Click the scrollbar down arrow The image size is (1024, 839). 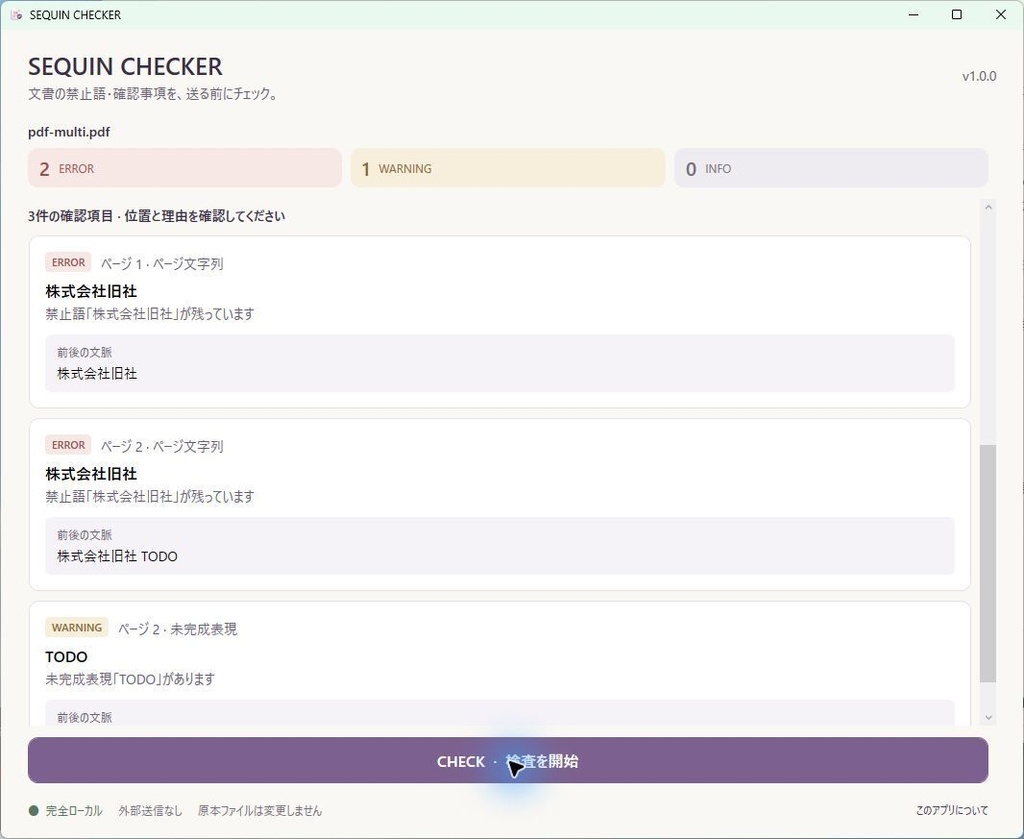point(988,718)
